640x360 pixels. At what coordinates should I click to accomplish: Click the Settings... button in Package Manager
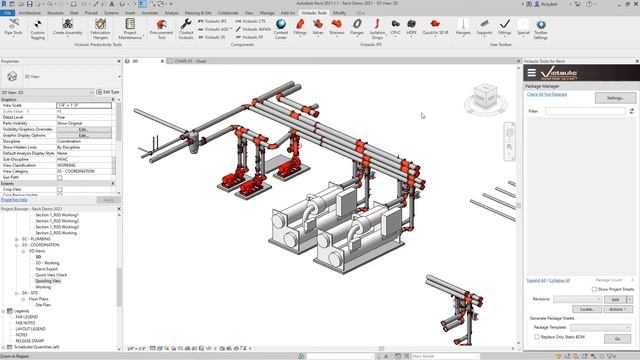[615, 98]
